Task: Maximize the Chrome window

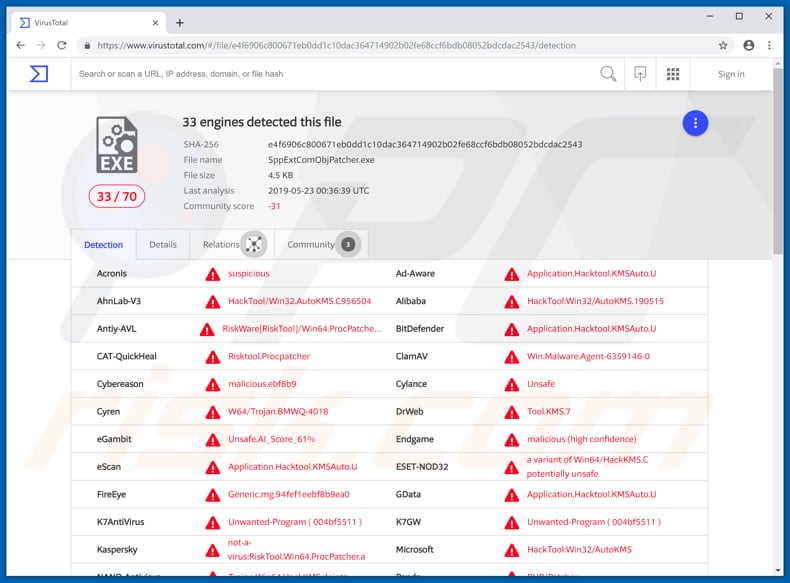Action: point(739,16)
